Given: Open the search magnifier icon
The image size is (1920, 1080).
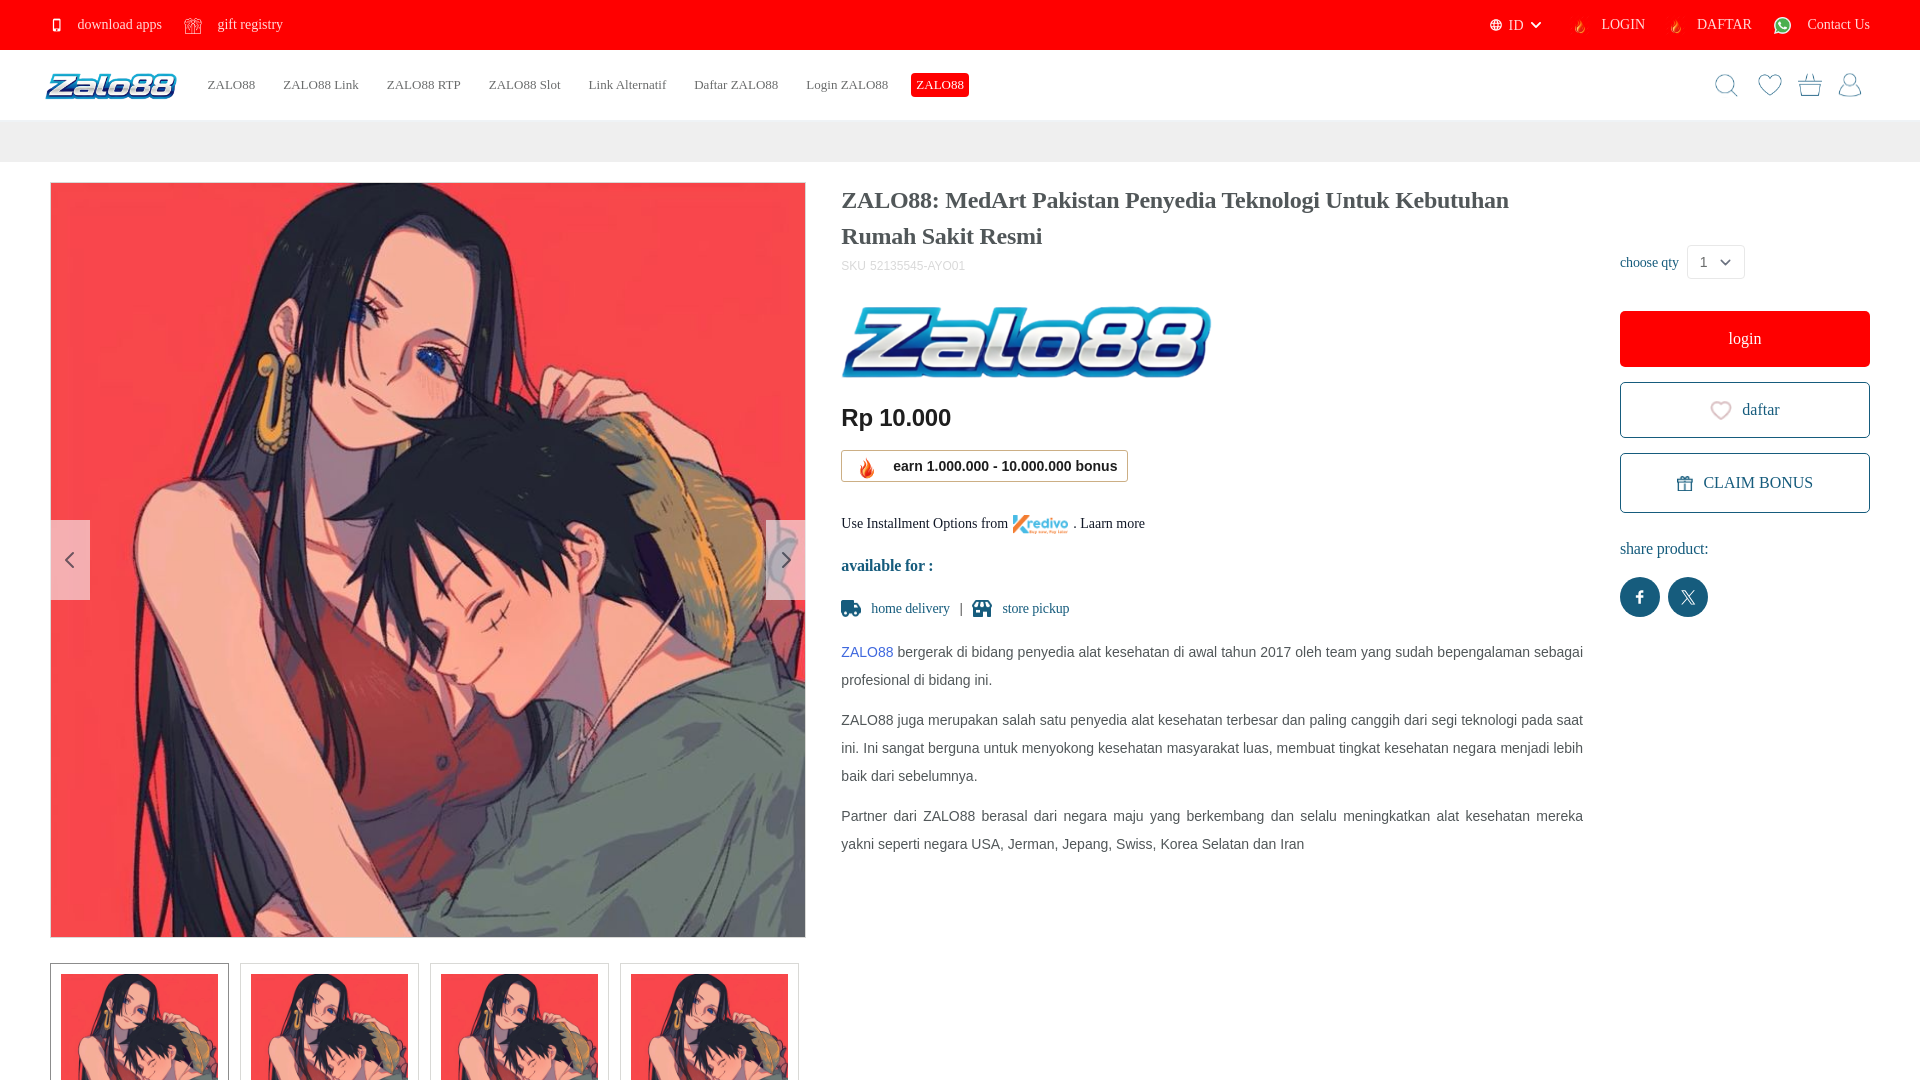Looking at the screenshot, I should point(1726,85).
